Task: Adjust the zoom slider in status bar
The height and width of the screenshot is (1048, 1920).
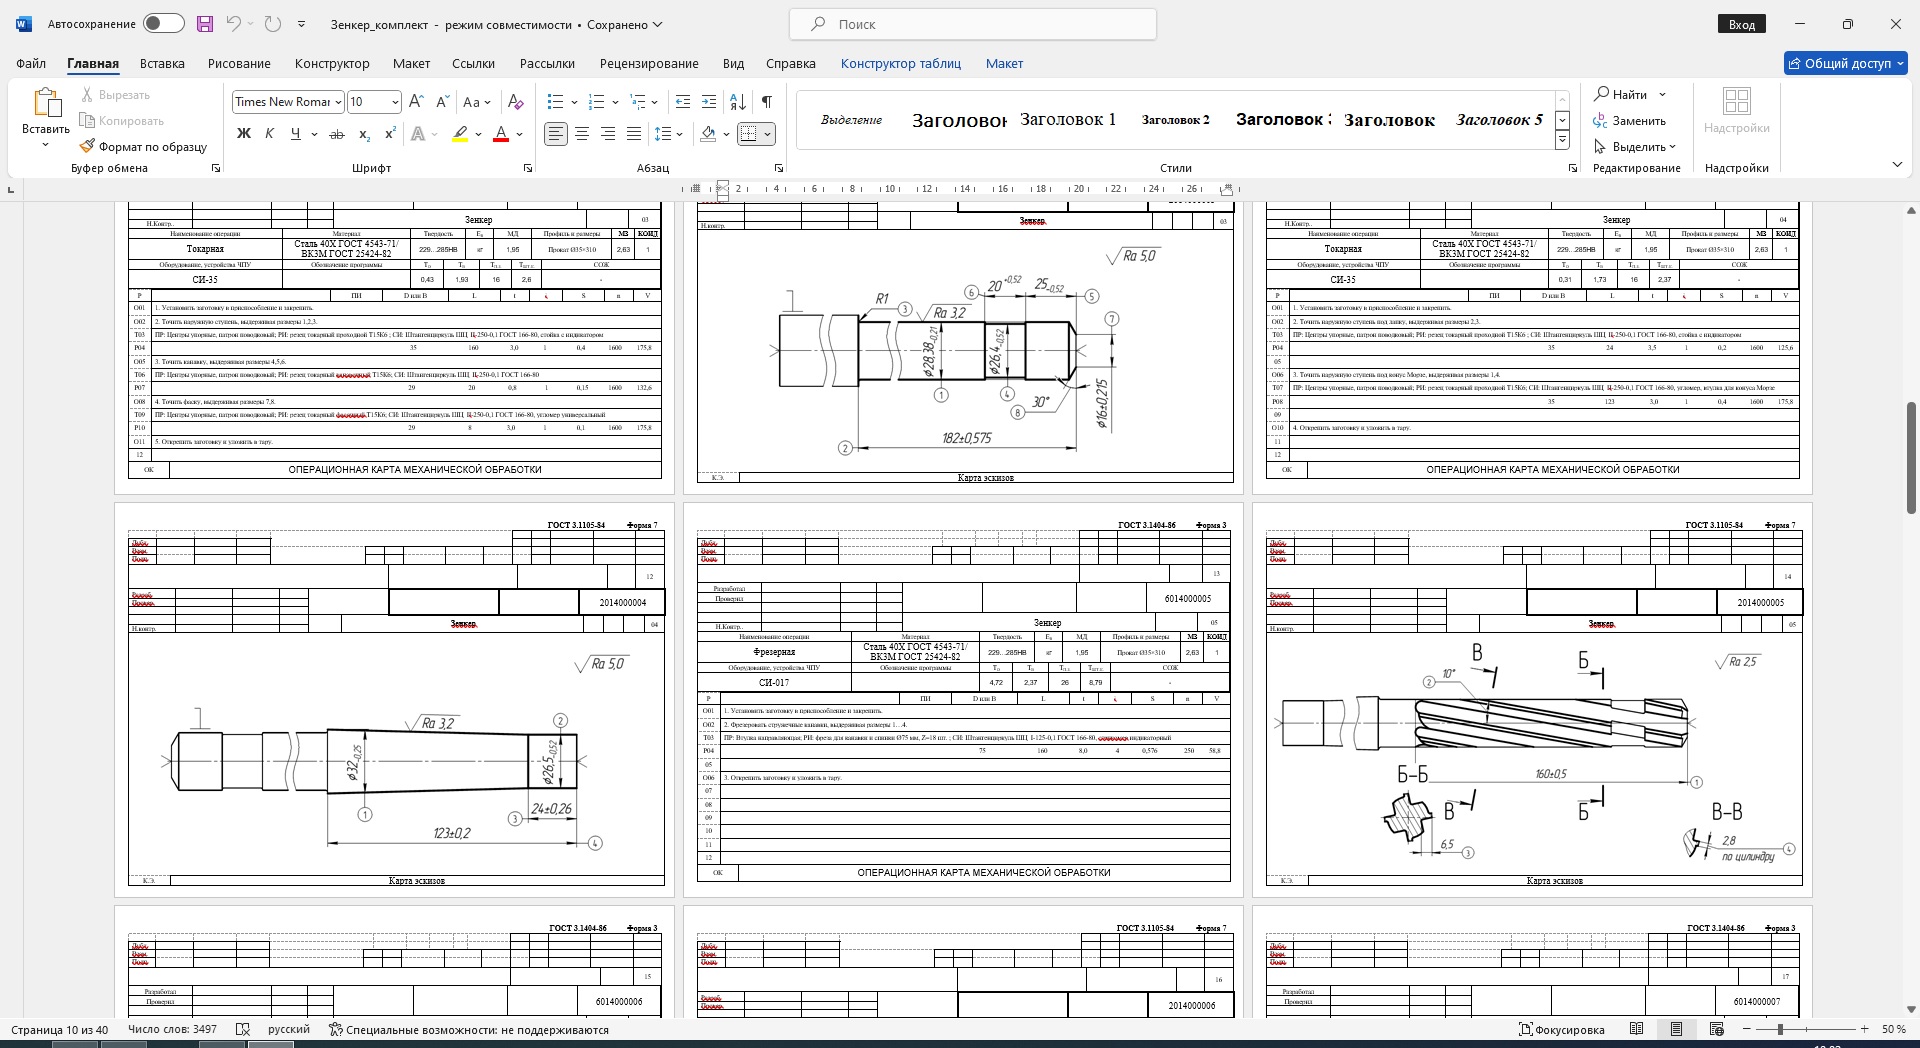Action: click(x=1780, y=1029)
